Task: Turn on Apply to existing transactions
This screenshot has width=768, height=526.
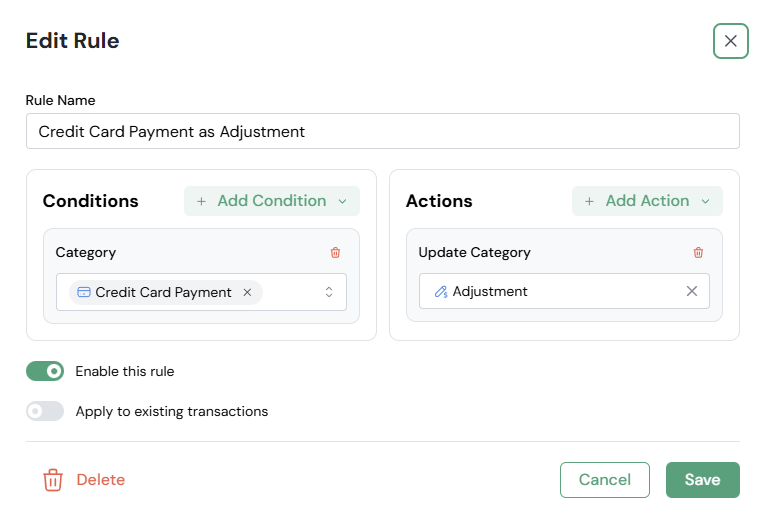Action: (x=45, y=411)
